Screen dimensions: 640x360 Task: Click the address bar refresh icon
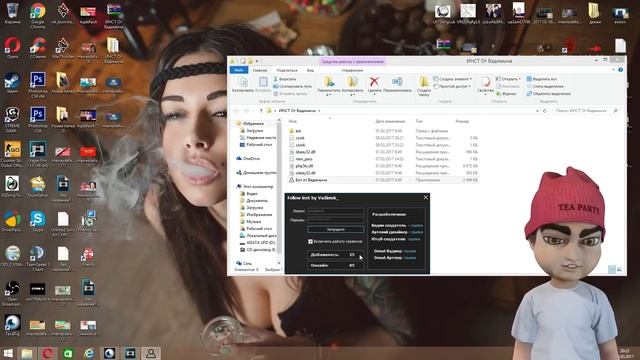544,111
